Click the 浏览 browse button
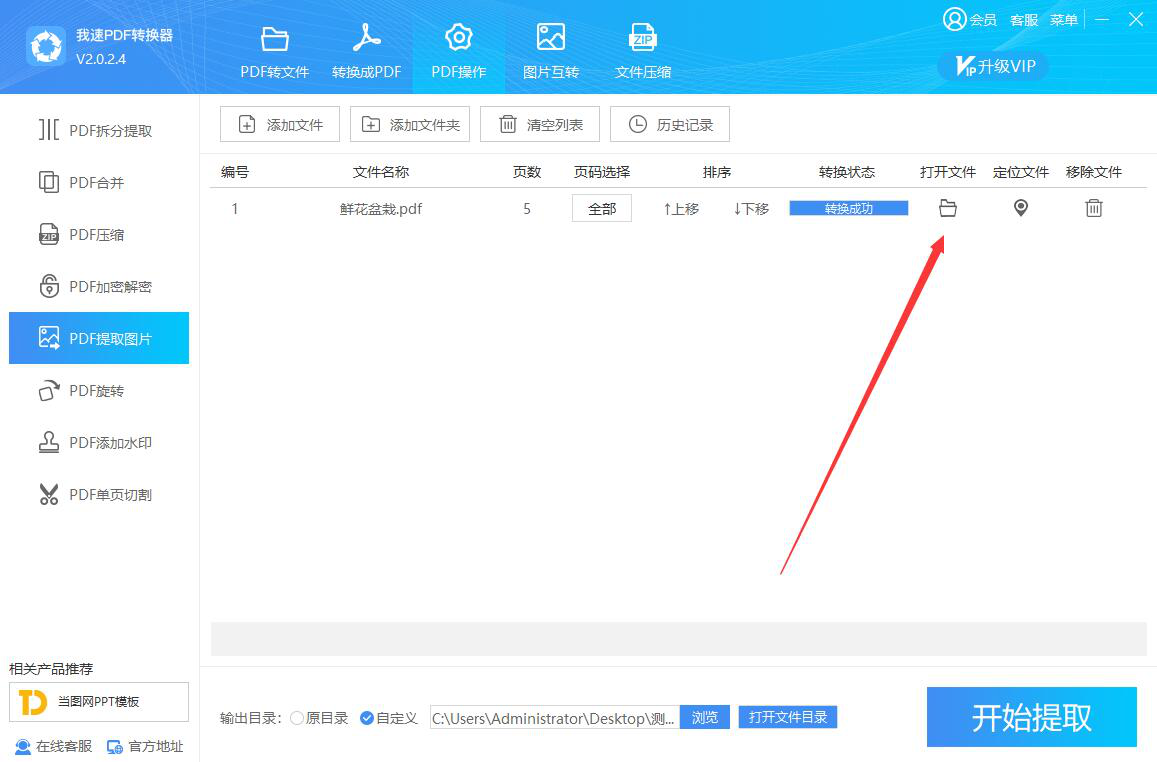 click(705, 717)
